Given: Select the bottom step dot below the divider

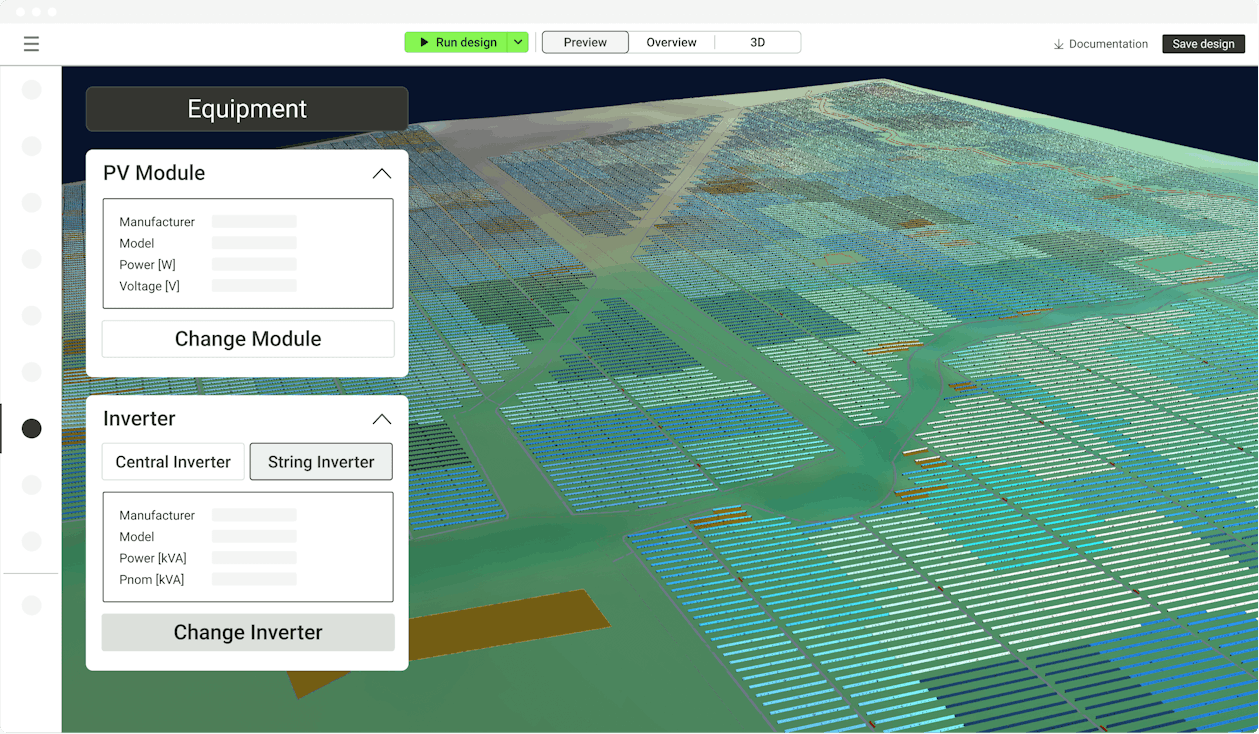Looking at the screenshot, I should (31, 605).
